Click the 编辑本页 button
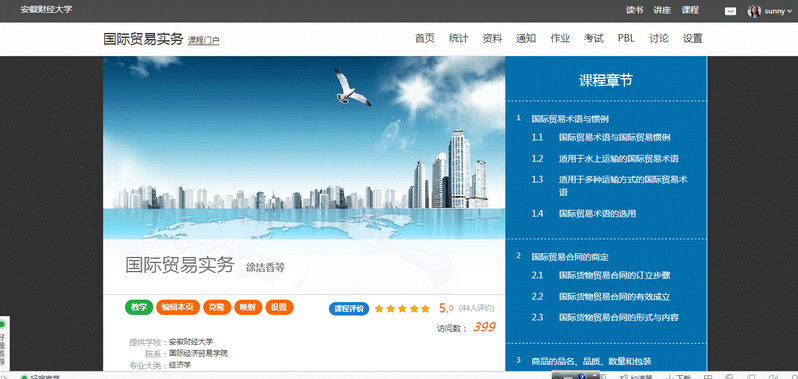The width and height of the screenshot is (798, 379). tap(178, 307)
